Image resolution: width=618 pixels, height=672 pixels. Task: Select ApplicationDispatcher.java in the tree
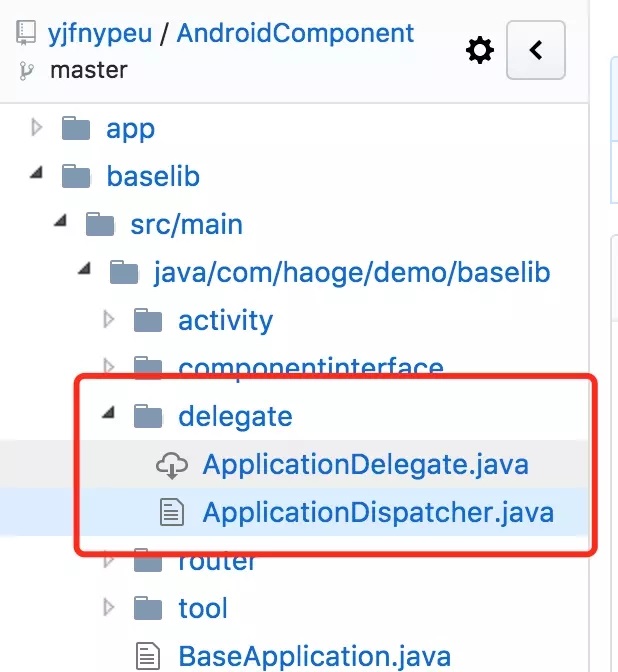pyautogui.click(x=378, y=513)
